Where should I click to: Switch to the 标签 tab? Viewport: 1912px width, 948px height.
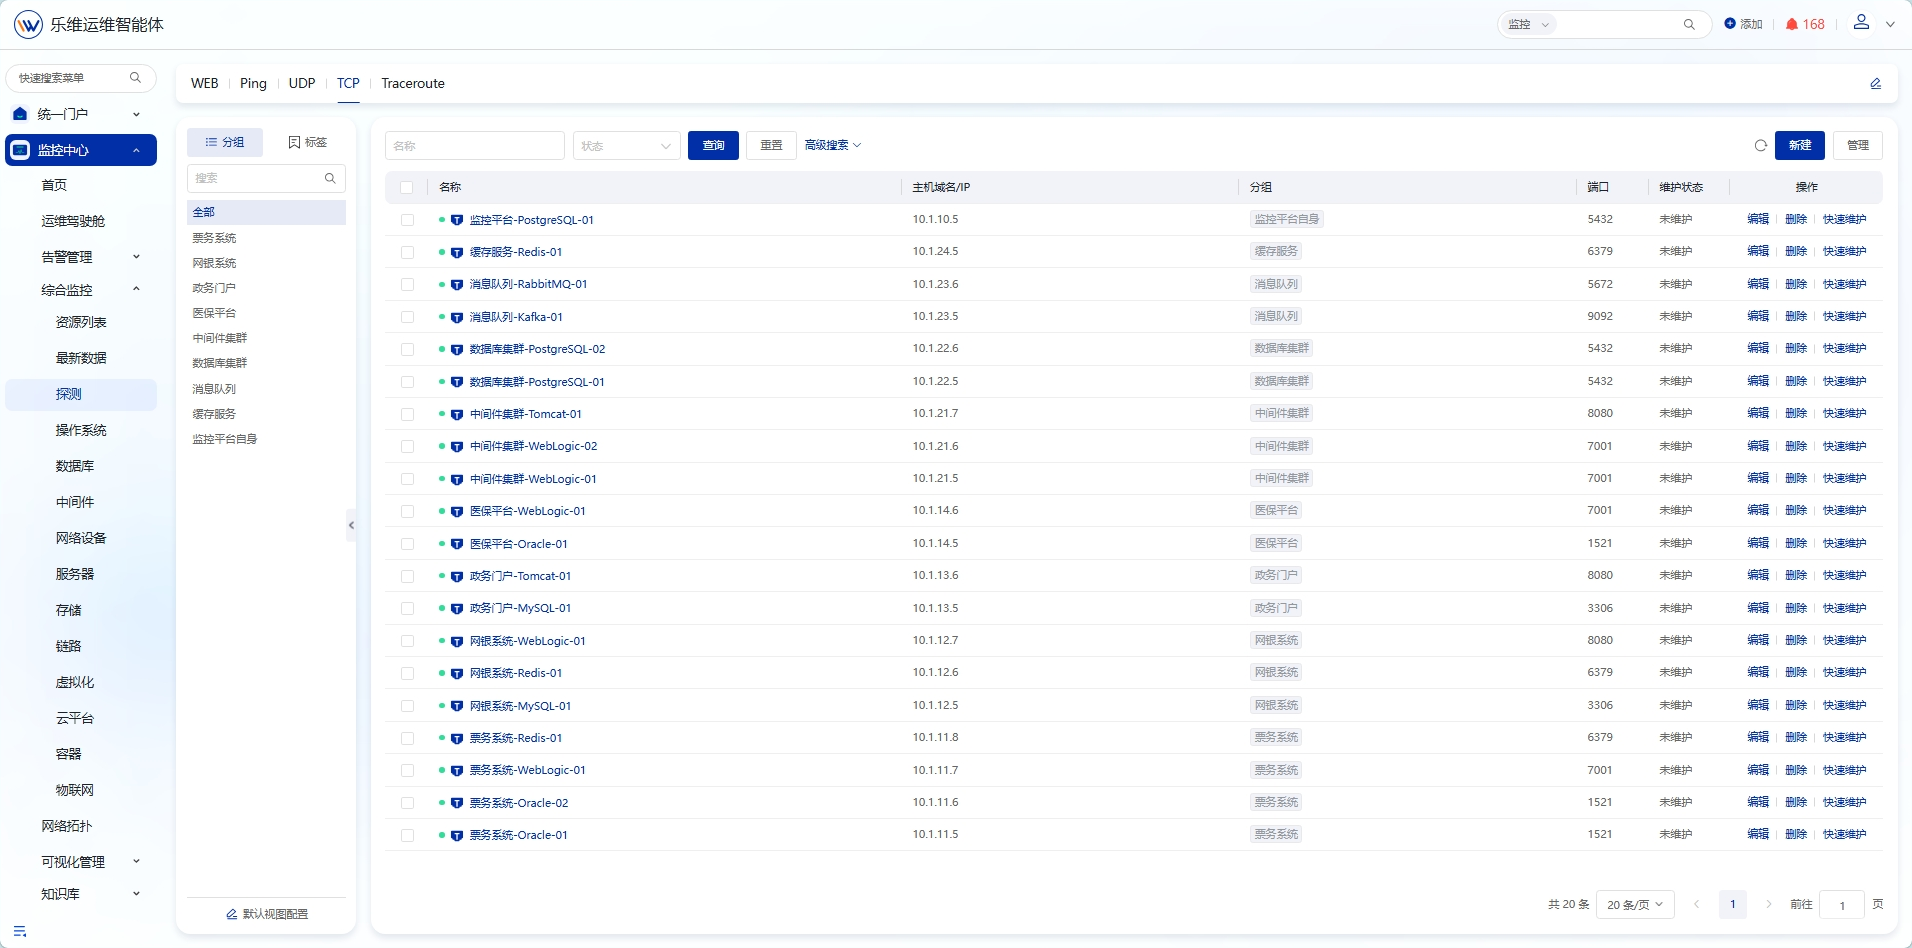click(x=308, y=142)
